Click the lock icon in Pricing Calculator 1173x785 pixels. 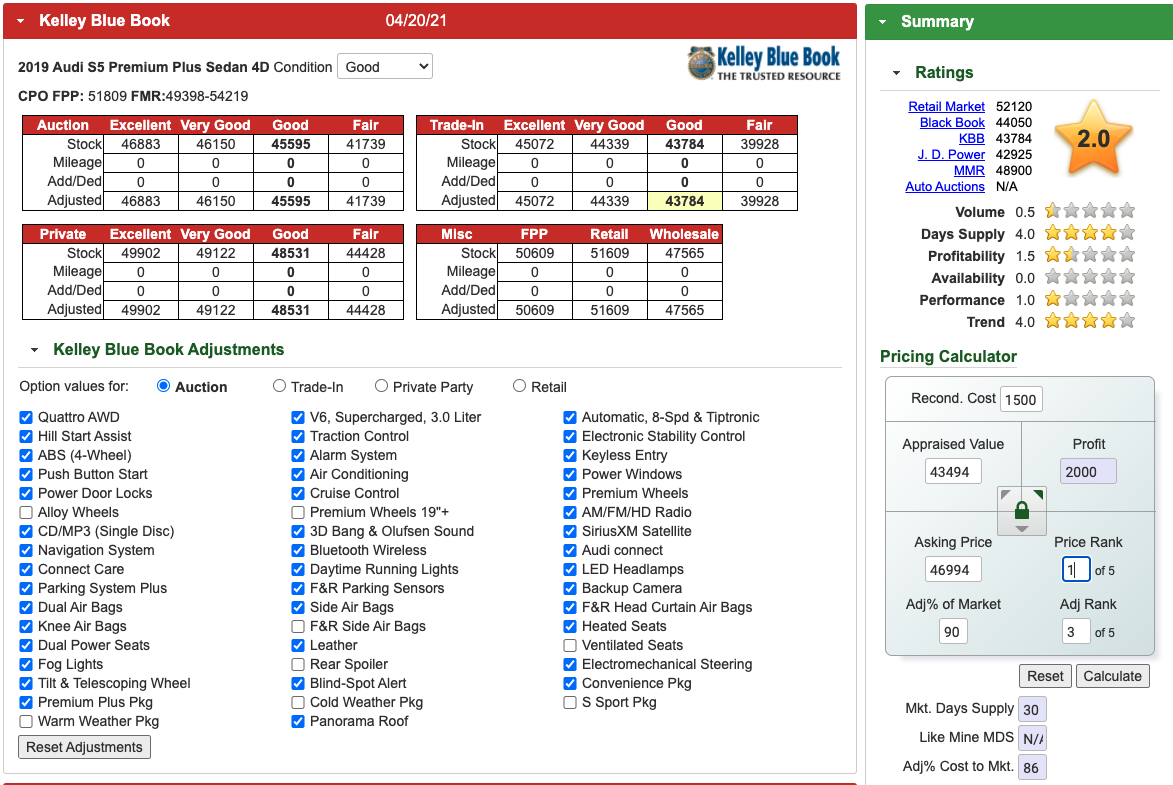click(1021, 511)
